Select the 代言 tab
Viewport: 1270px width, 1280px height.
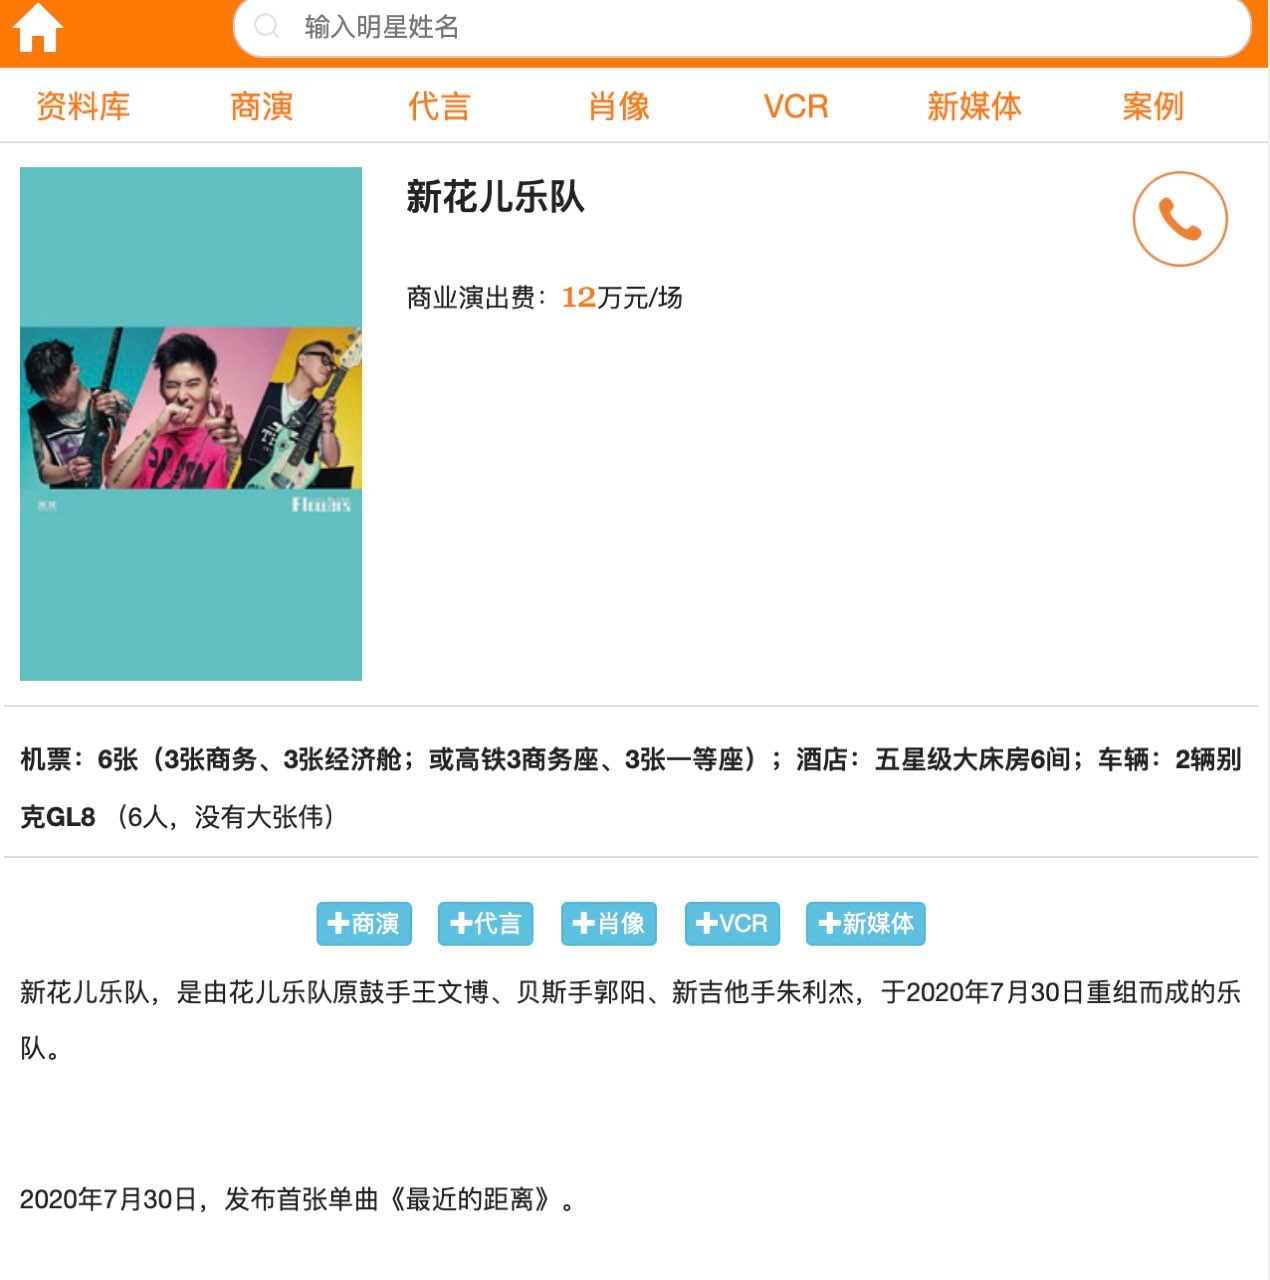pyautogui.click(x=439, y=106)
